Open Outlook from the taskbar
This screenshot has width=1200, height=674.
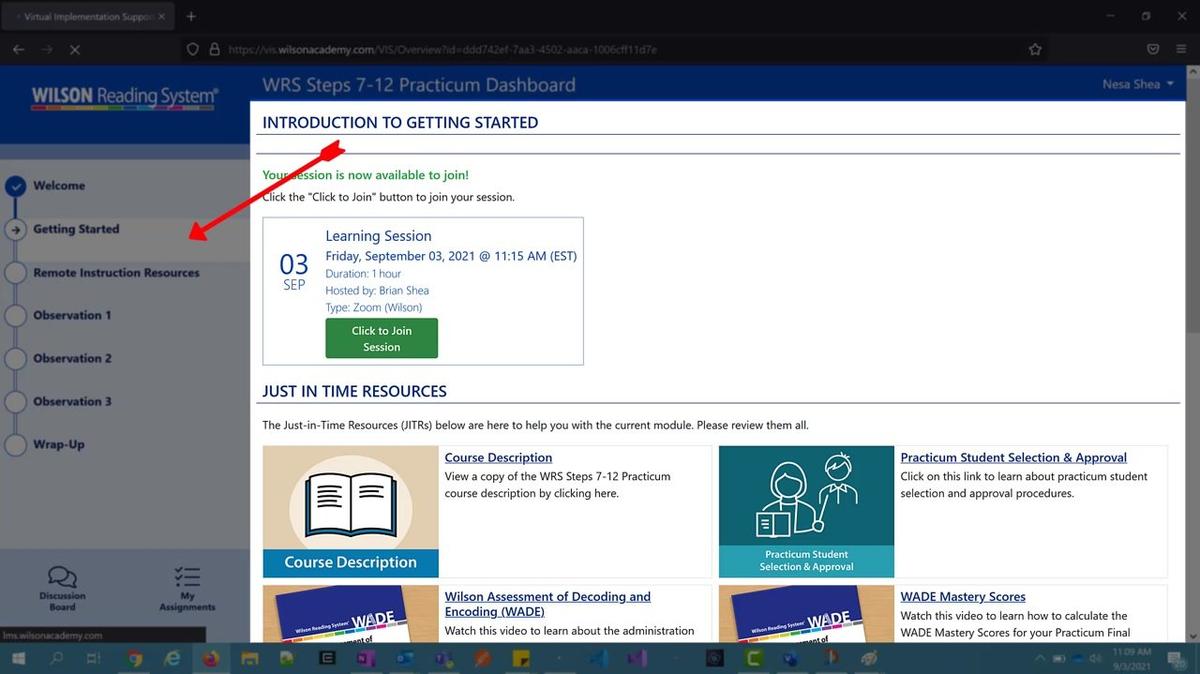point(404,658)
